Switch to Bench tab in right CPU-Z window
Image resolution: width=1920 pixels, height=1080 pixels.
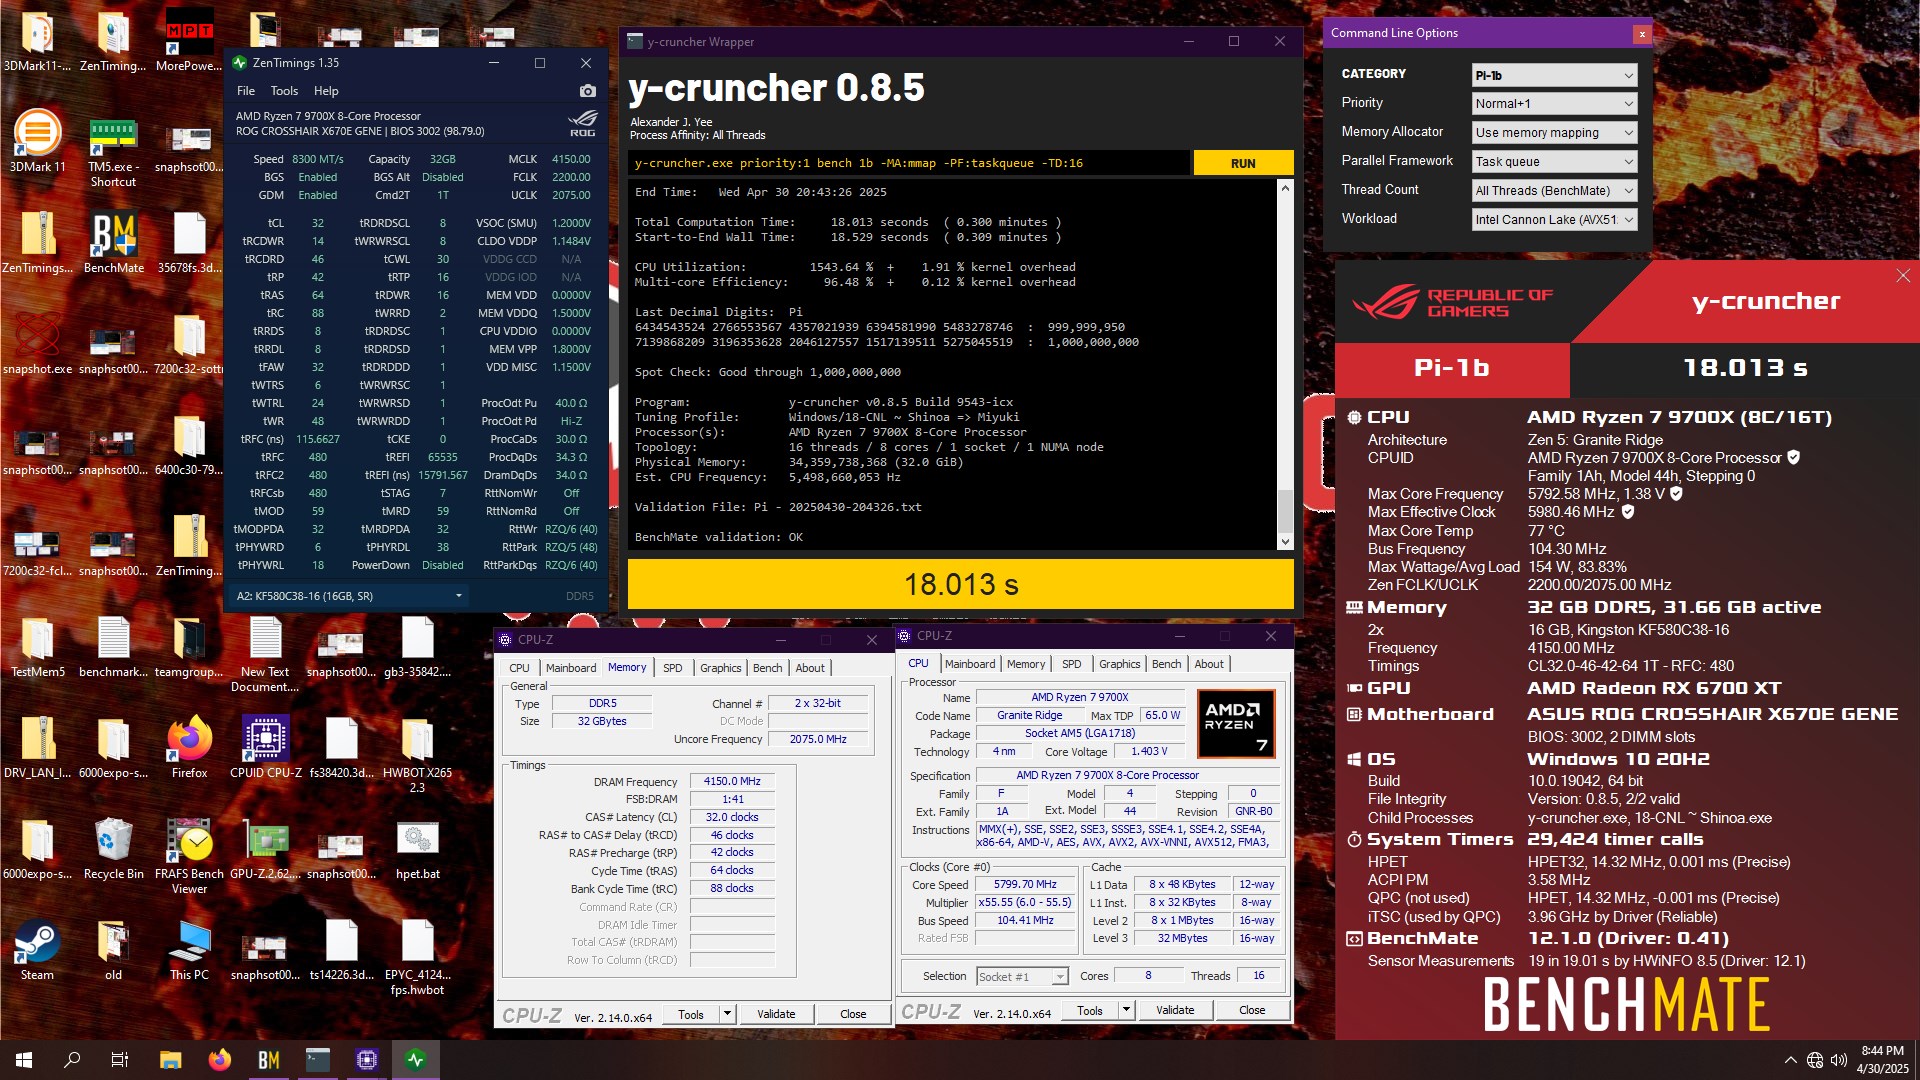point(1166,664)
